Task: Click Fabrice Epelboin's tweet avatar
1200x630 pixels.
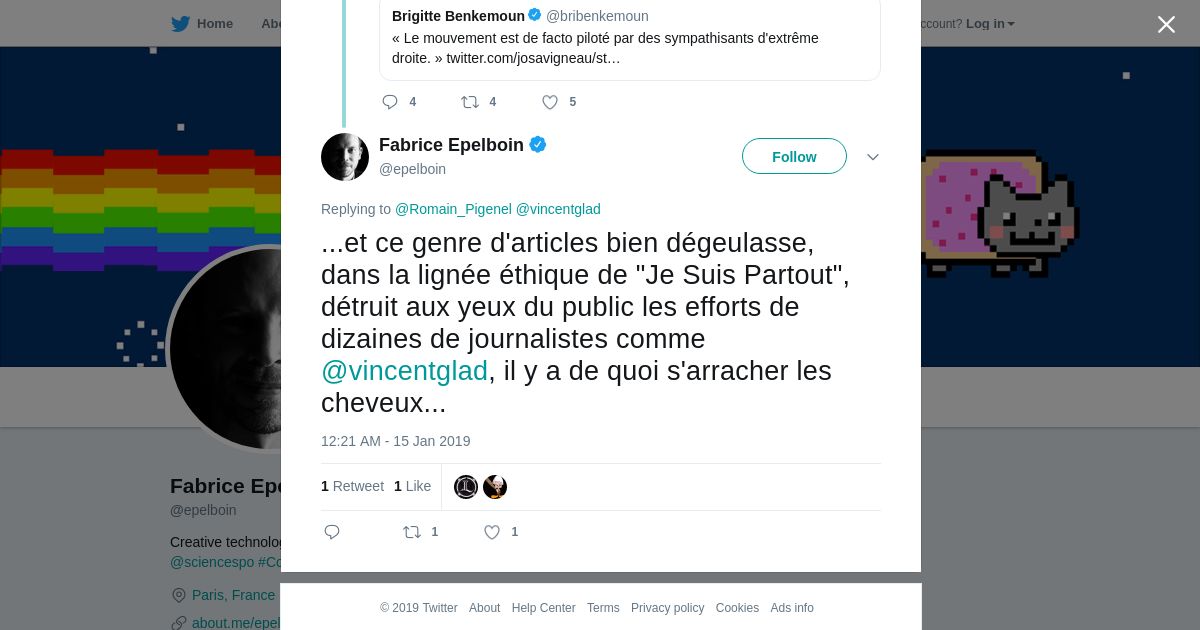Action: coord(345,157)
